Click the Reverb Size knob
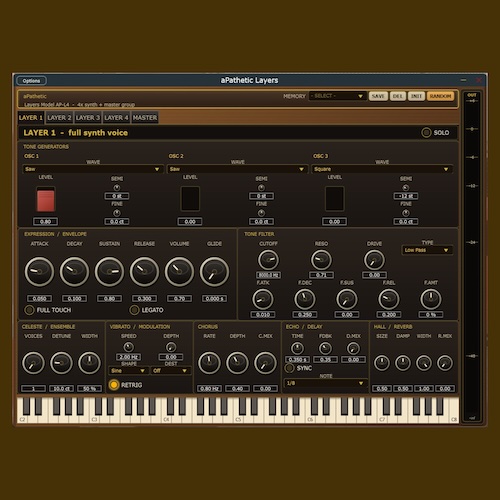Image resolution: width=500 pixels, height=500 pixels. 382,363
